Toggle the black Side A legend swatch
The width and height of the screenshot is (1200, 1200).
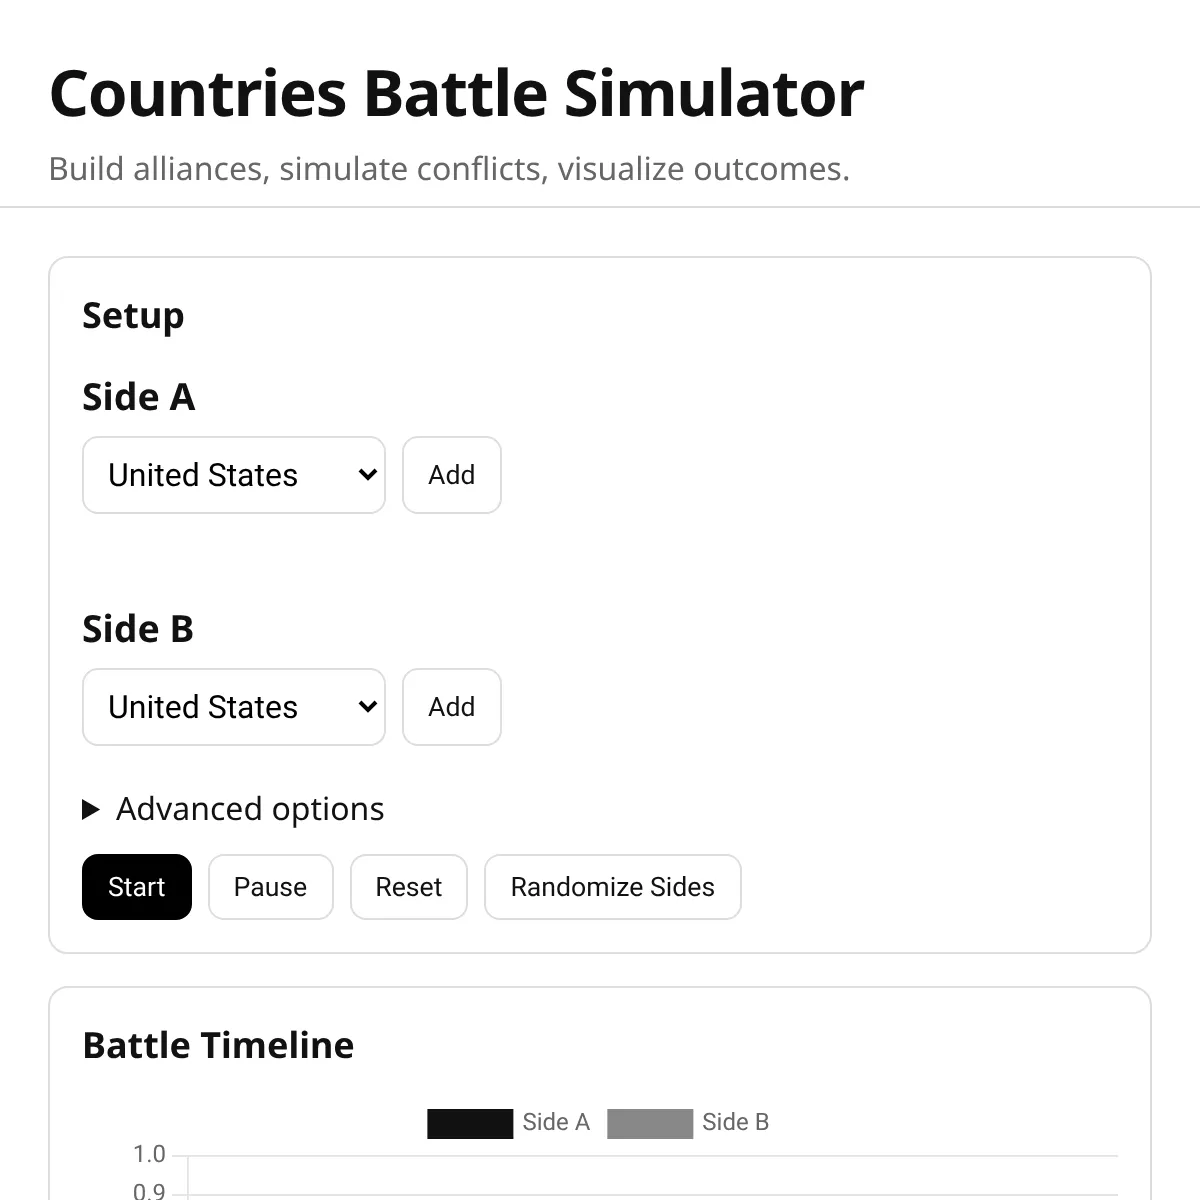[x=469, y=1123]
